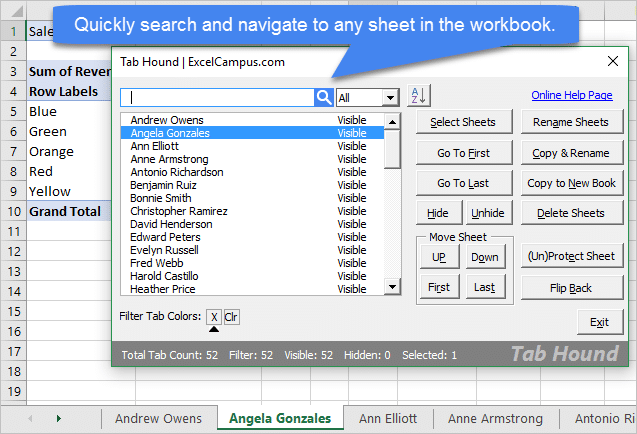Click the Clr filter button
Viewport: 637px width, 434px height.
coord(231,317)
